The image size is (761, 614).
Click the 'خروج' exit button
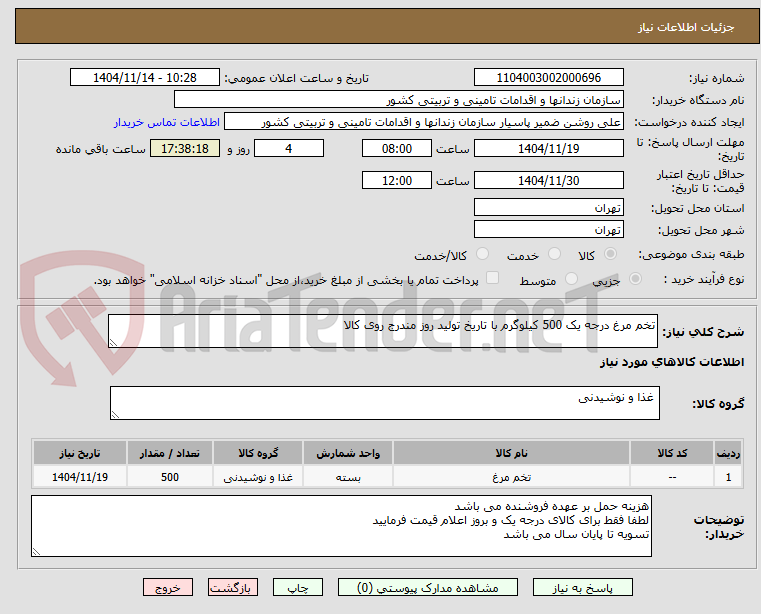coord(167,587)
